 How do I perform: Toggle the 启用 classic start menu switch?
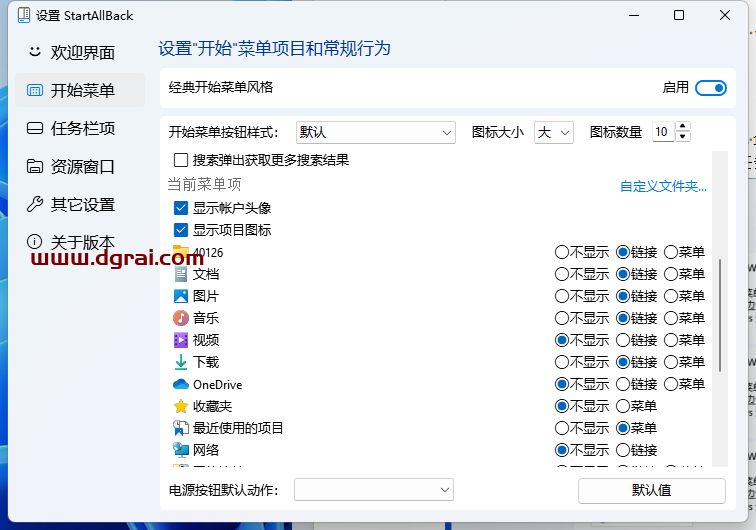711,88
